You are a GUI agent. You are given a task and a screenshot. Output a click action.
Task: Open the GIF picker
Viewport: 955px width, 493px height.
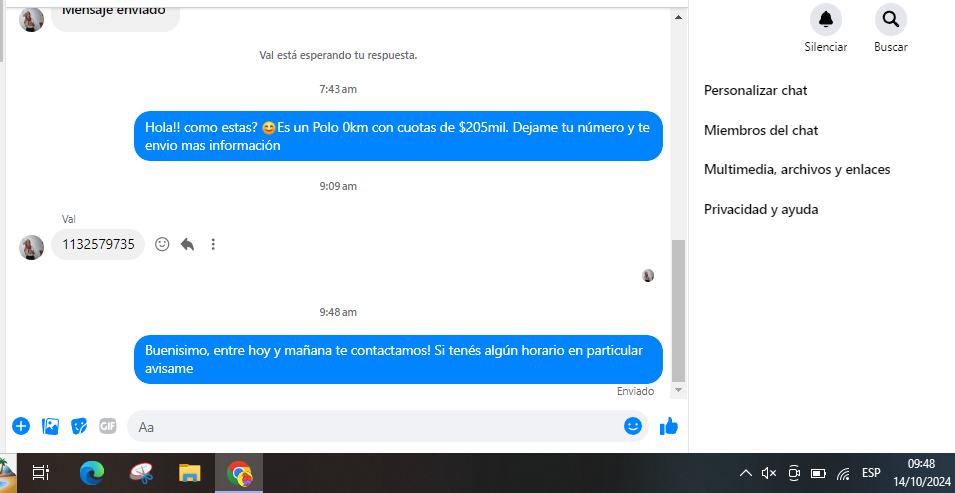coord(108,426)
